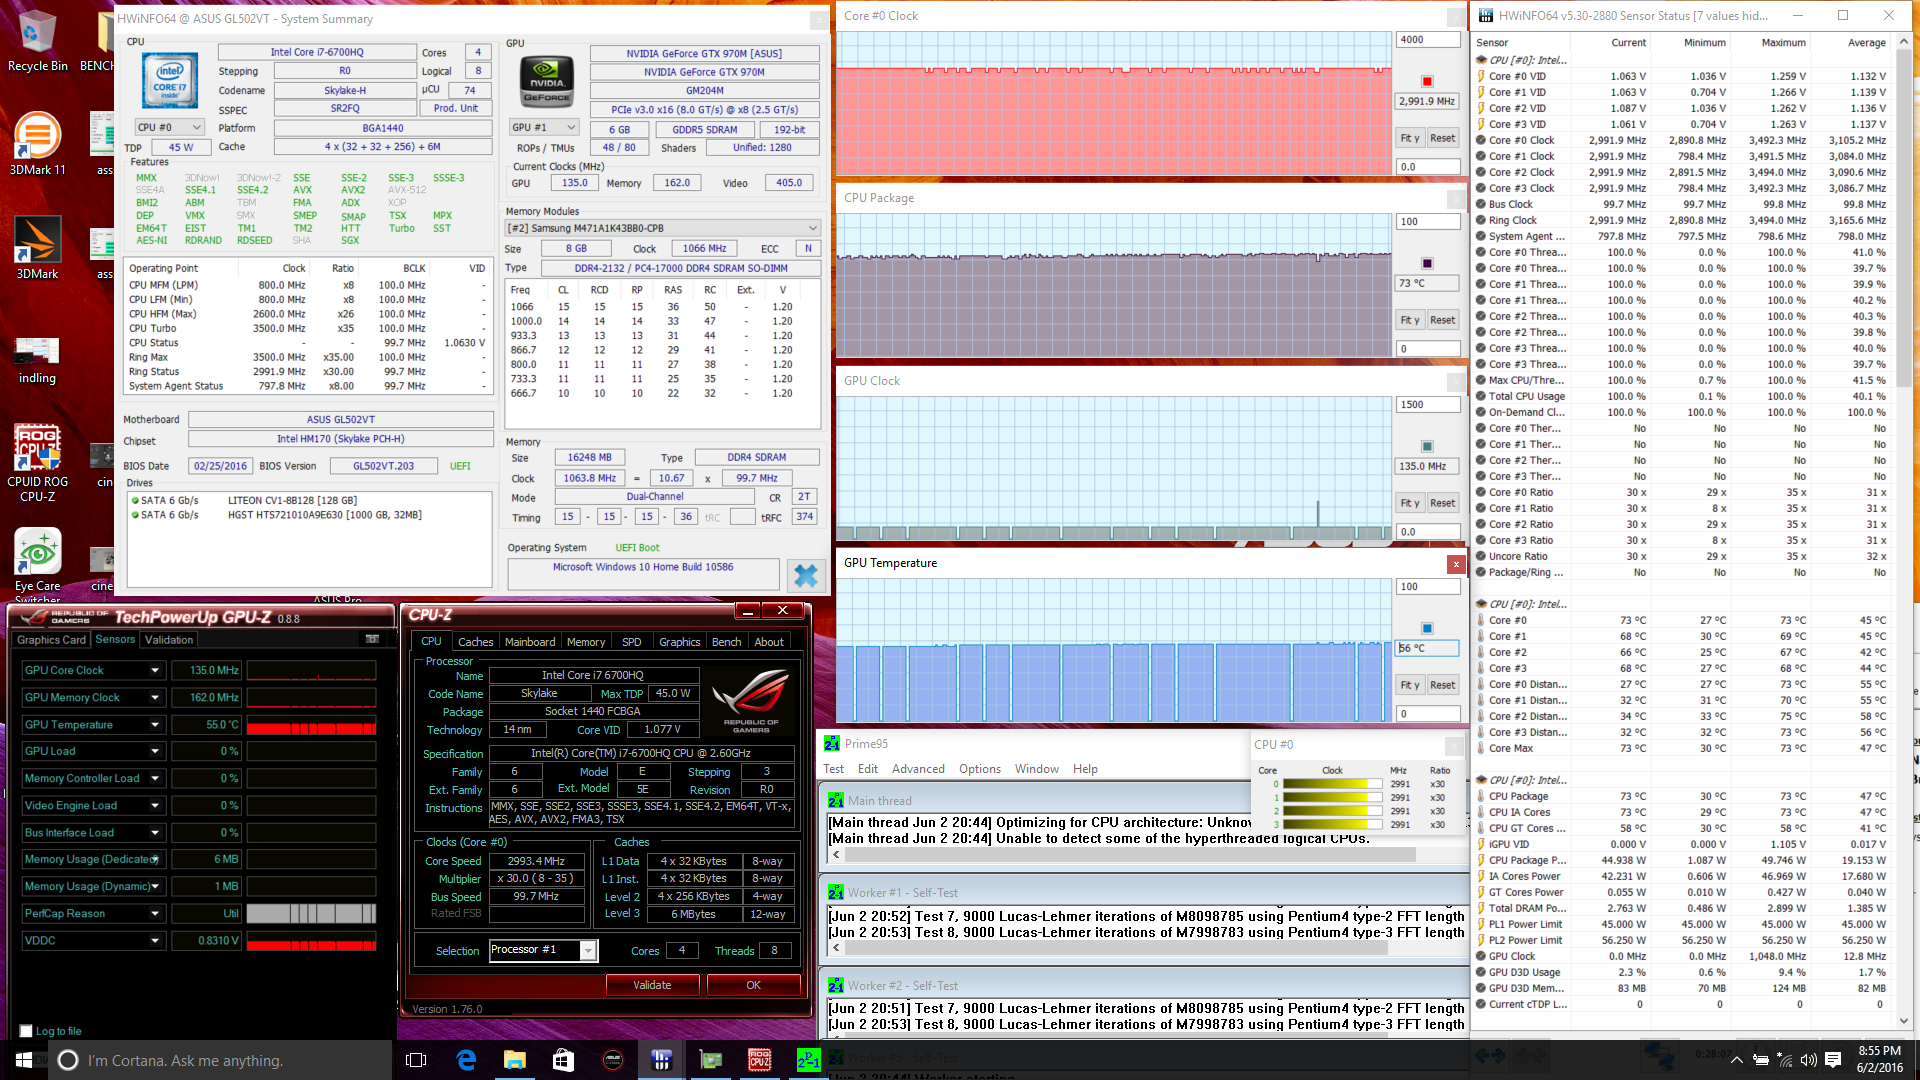Screen dimensions: 1920x1080
Task: Expand the GPU Temperature sensor dropdown in GPU-Z
Action: 155,725
